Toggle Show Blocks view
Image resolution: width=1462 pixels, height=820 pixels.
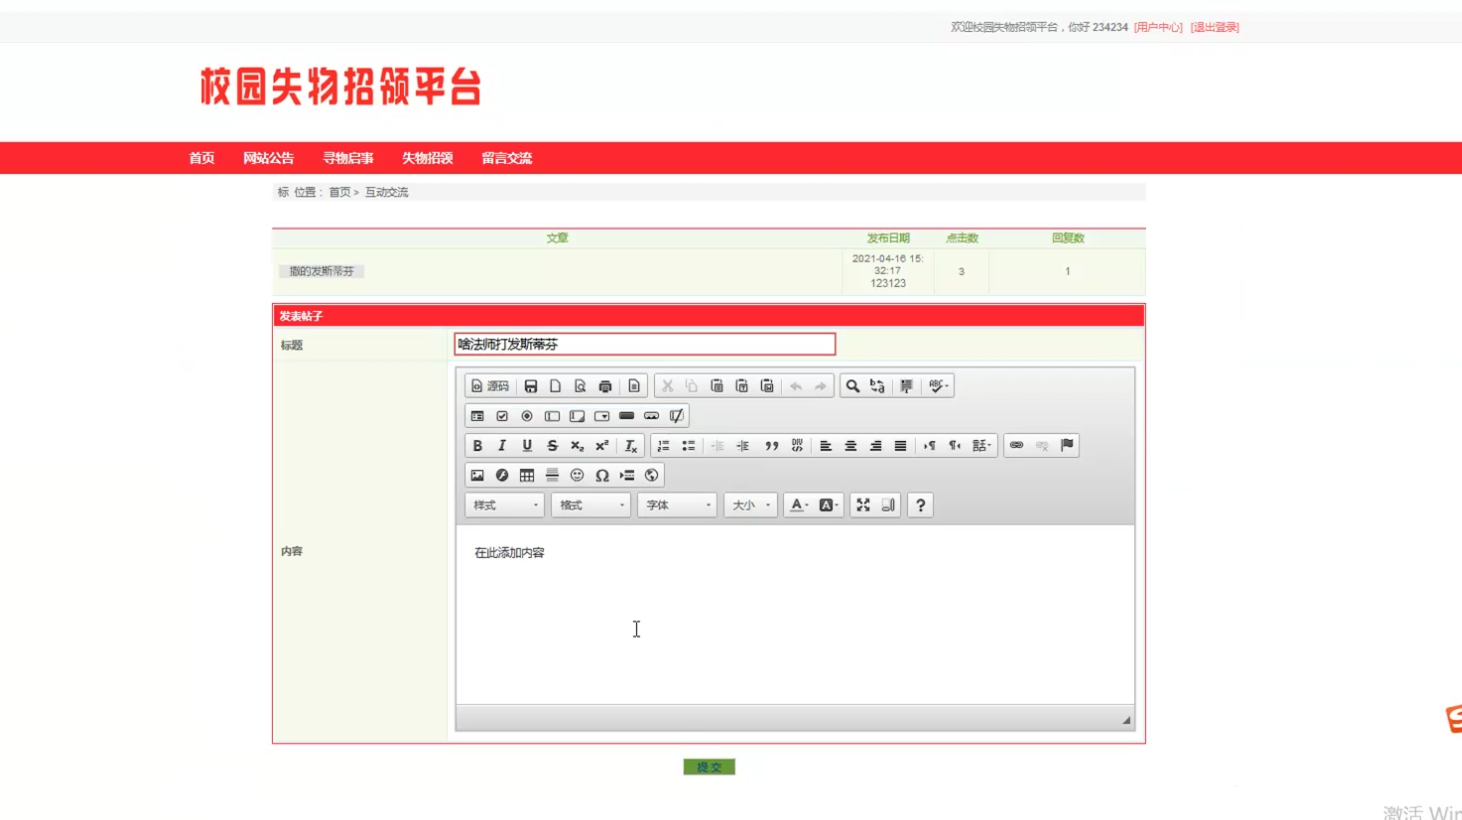pyautogui.click(x=888, y=506)
